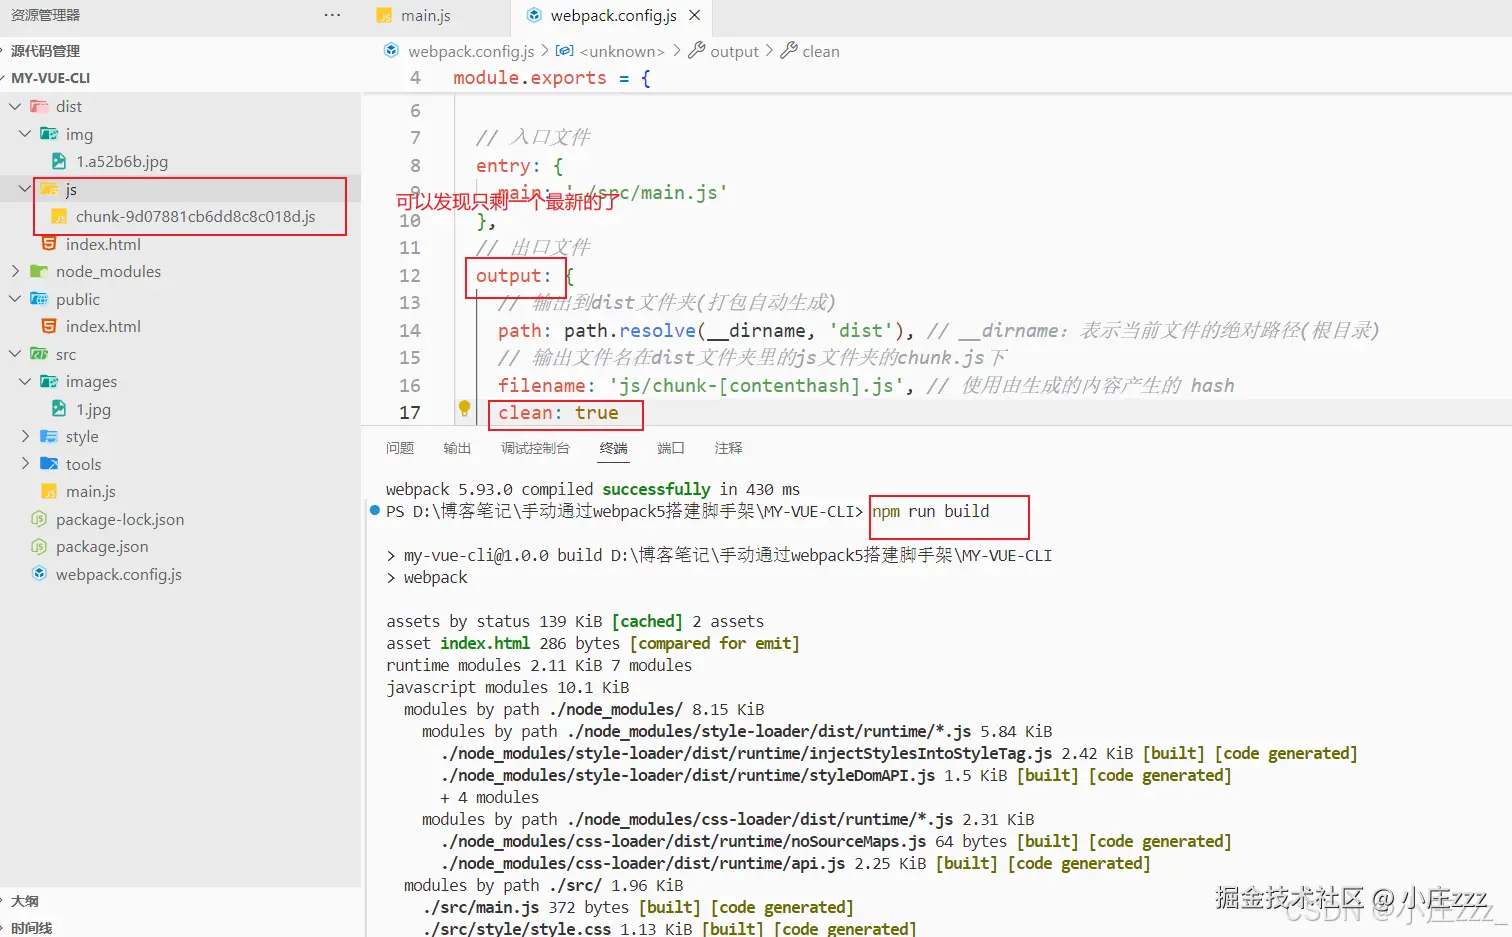Click the lightbulb quick-fix icon at line 17
This screenshot has height=937, width=1512.
click(464, 408)
